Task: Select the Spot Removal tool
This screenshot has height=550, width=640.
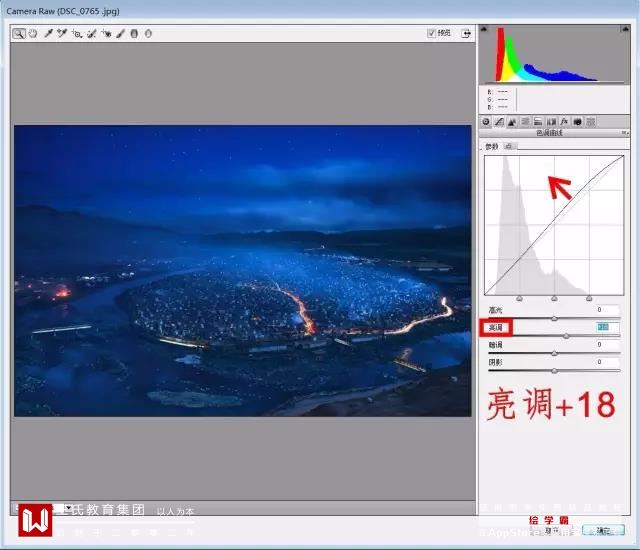Action: coord(92,33)
